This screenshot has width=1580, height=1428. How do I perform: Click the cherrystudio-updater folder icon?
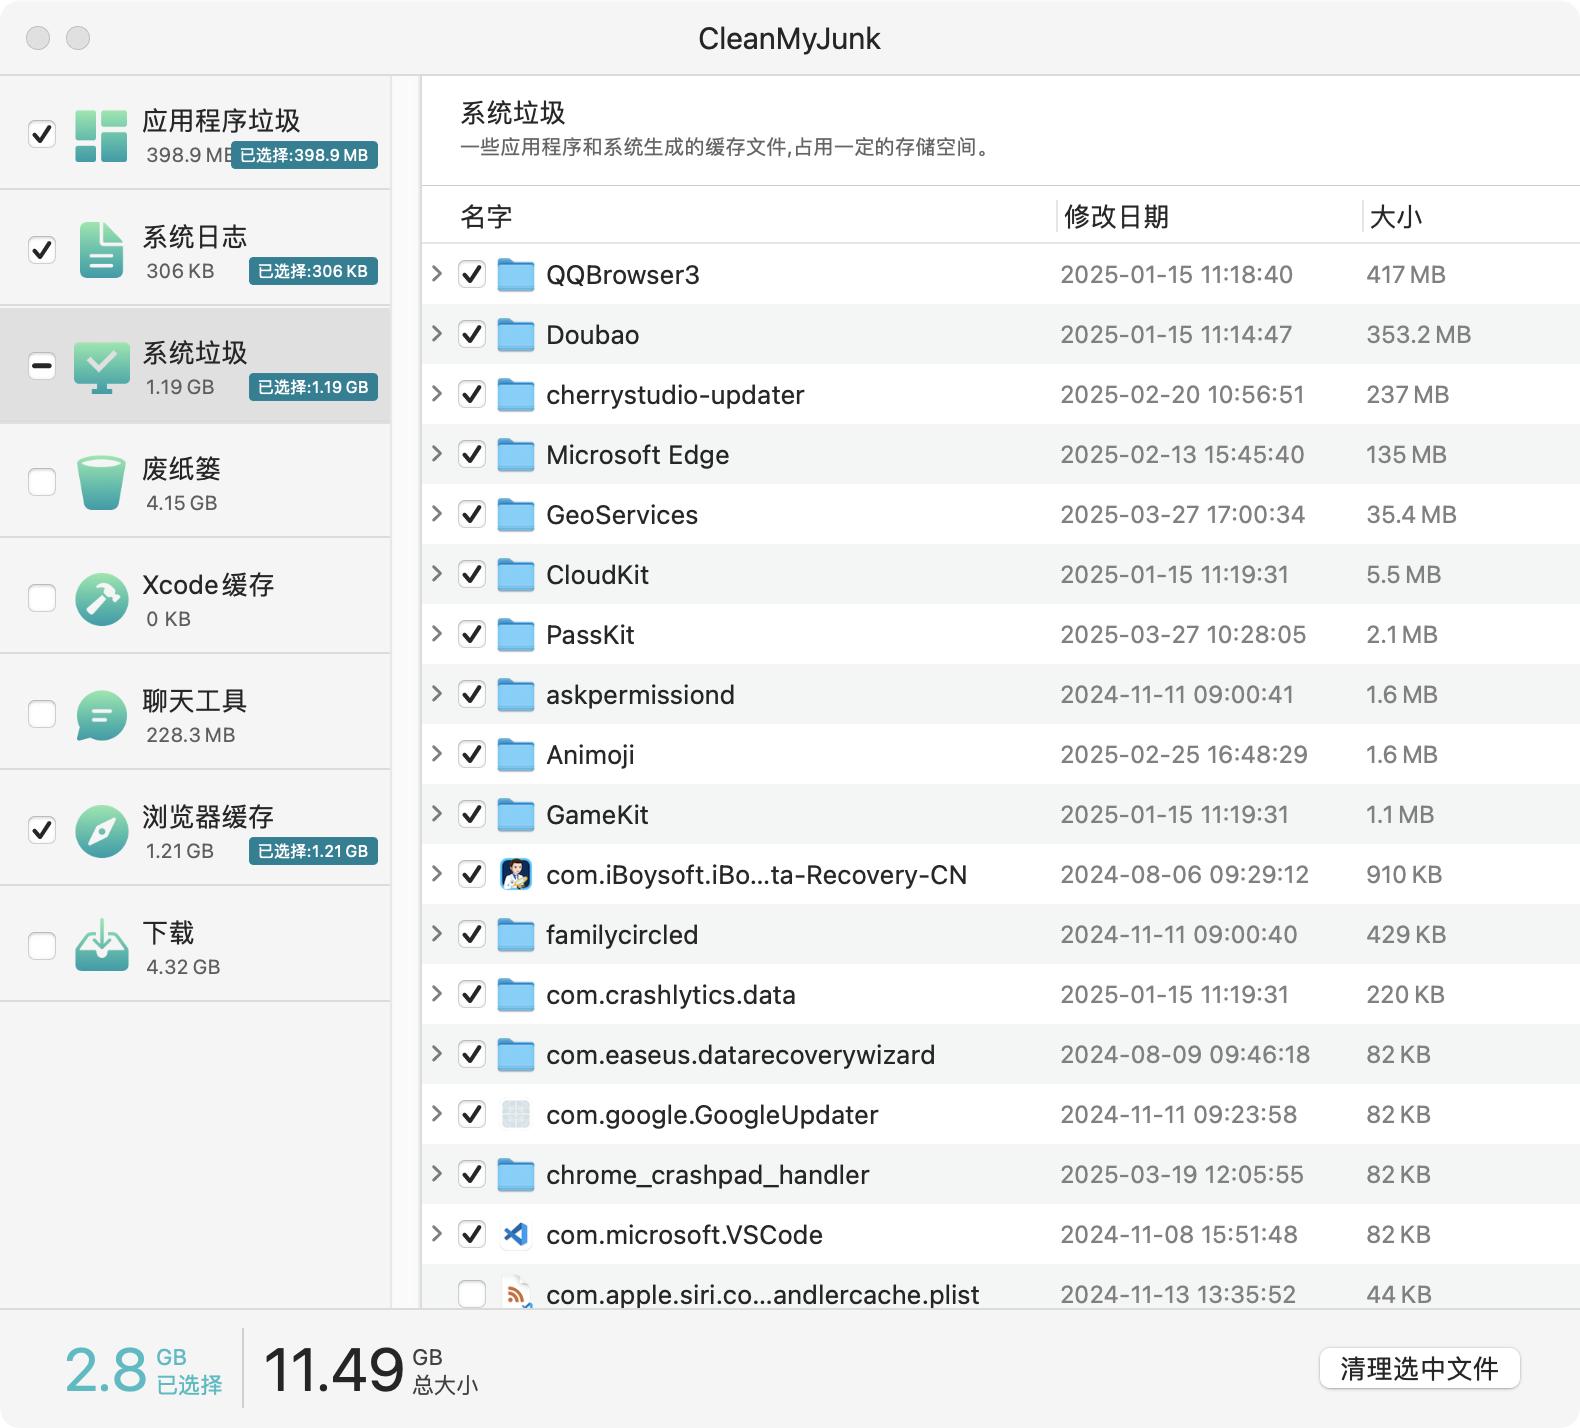click(516, 394)
